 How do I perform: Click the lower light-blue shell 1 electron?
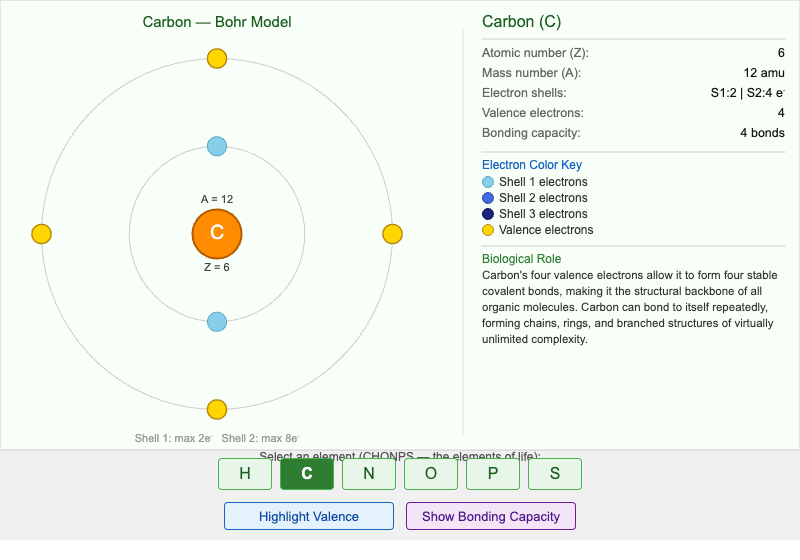tap(217, 322)
